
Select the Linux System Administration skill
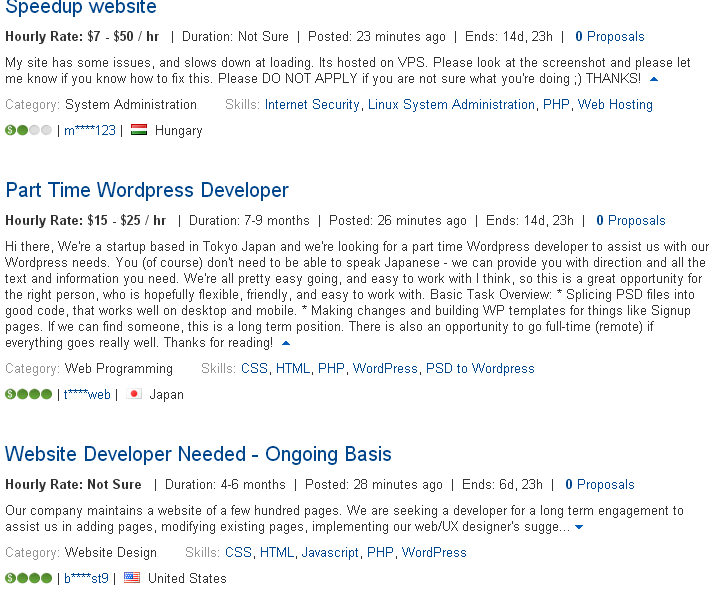[x=451, y=105]
